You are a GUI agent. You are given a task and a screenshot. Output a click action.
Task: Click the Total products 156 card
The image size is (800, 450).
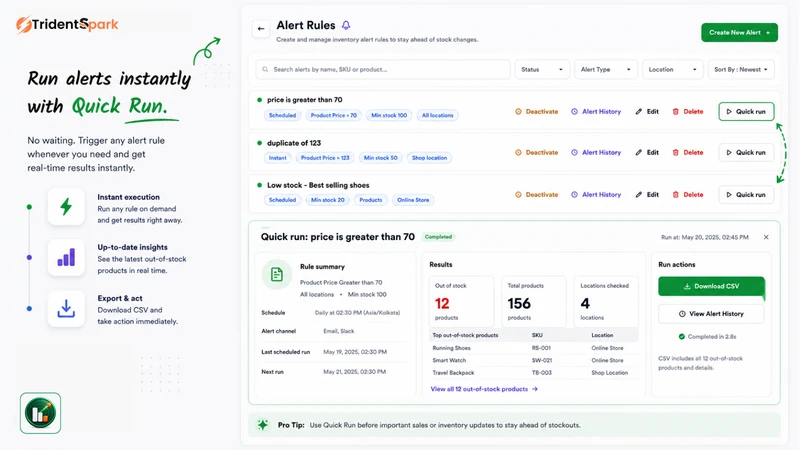tap(534, 302)
